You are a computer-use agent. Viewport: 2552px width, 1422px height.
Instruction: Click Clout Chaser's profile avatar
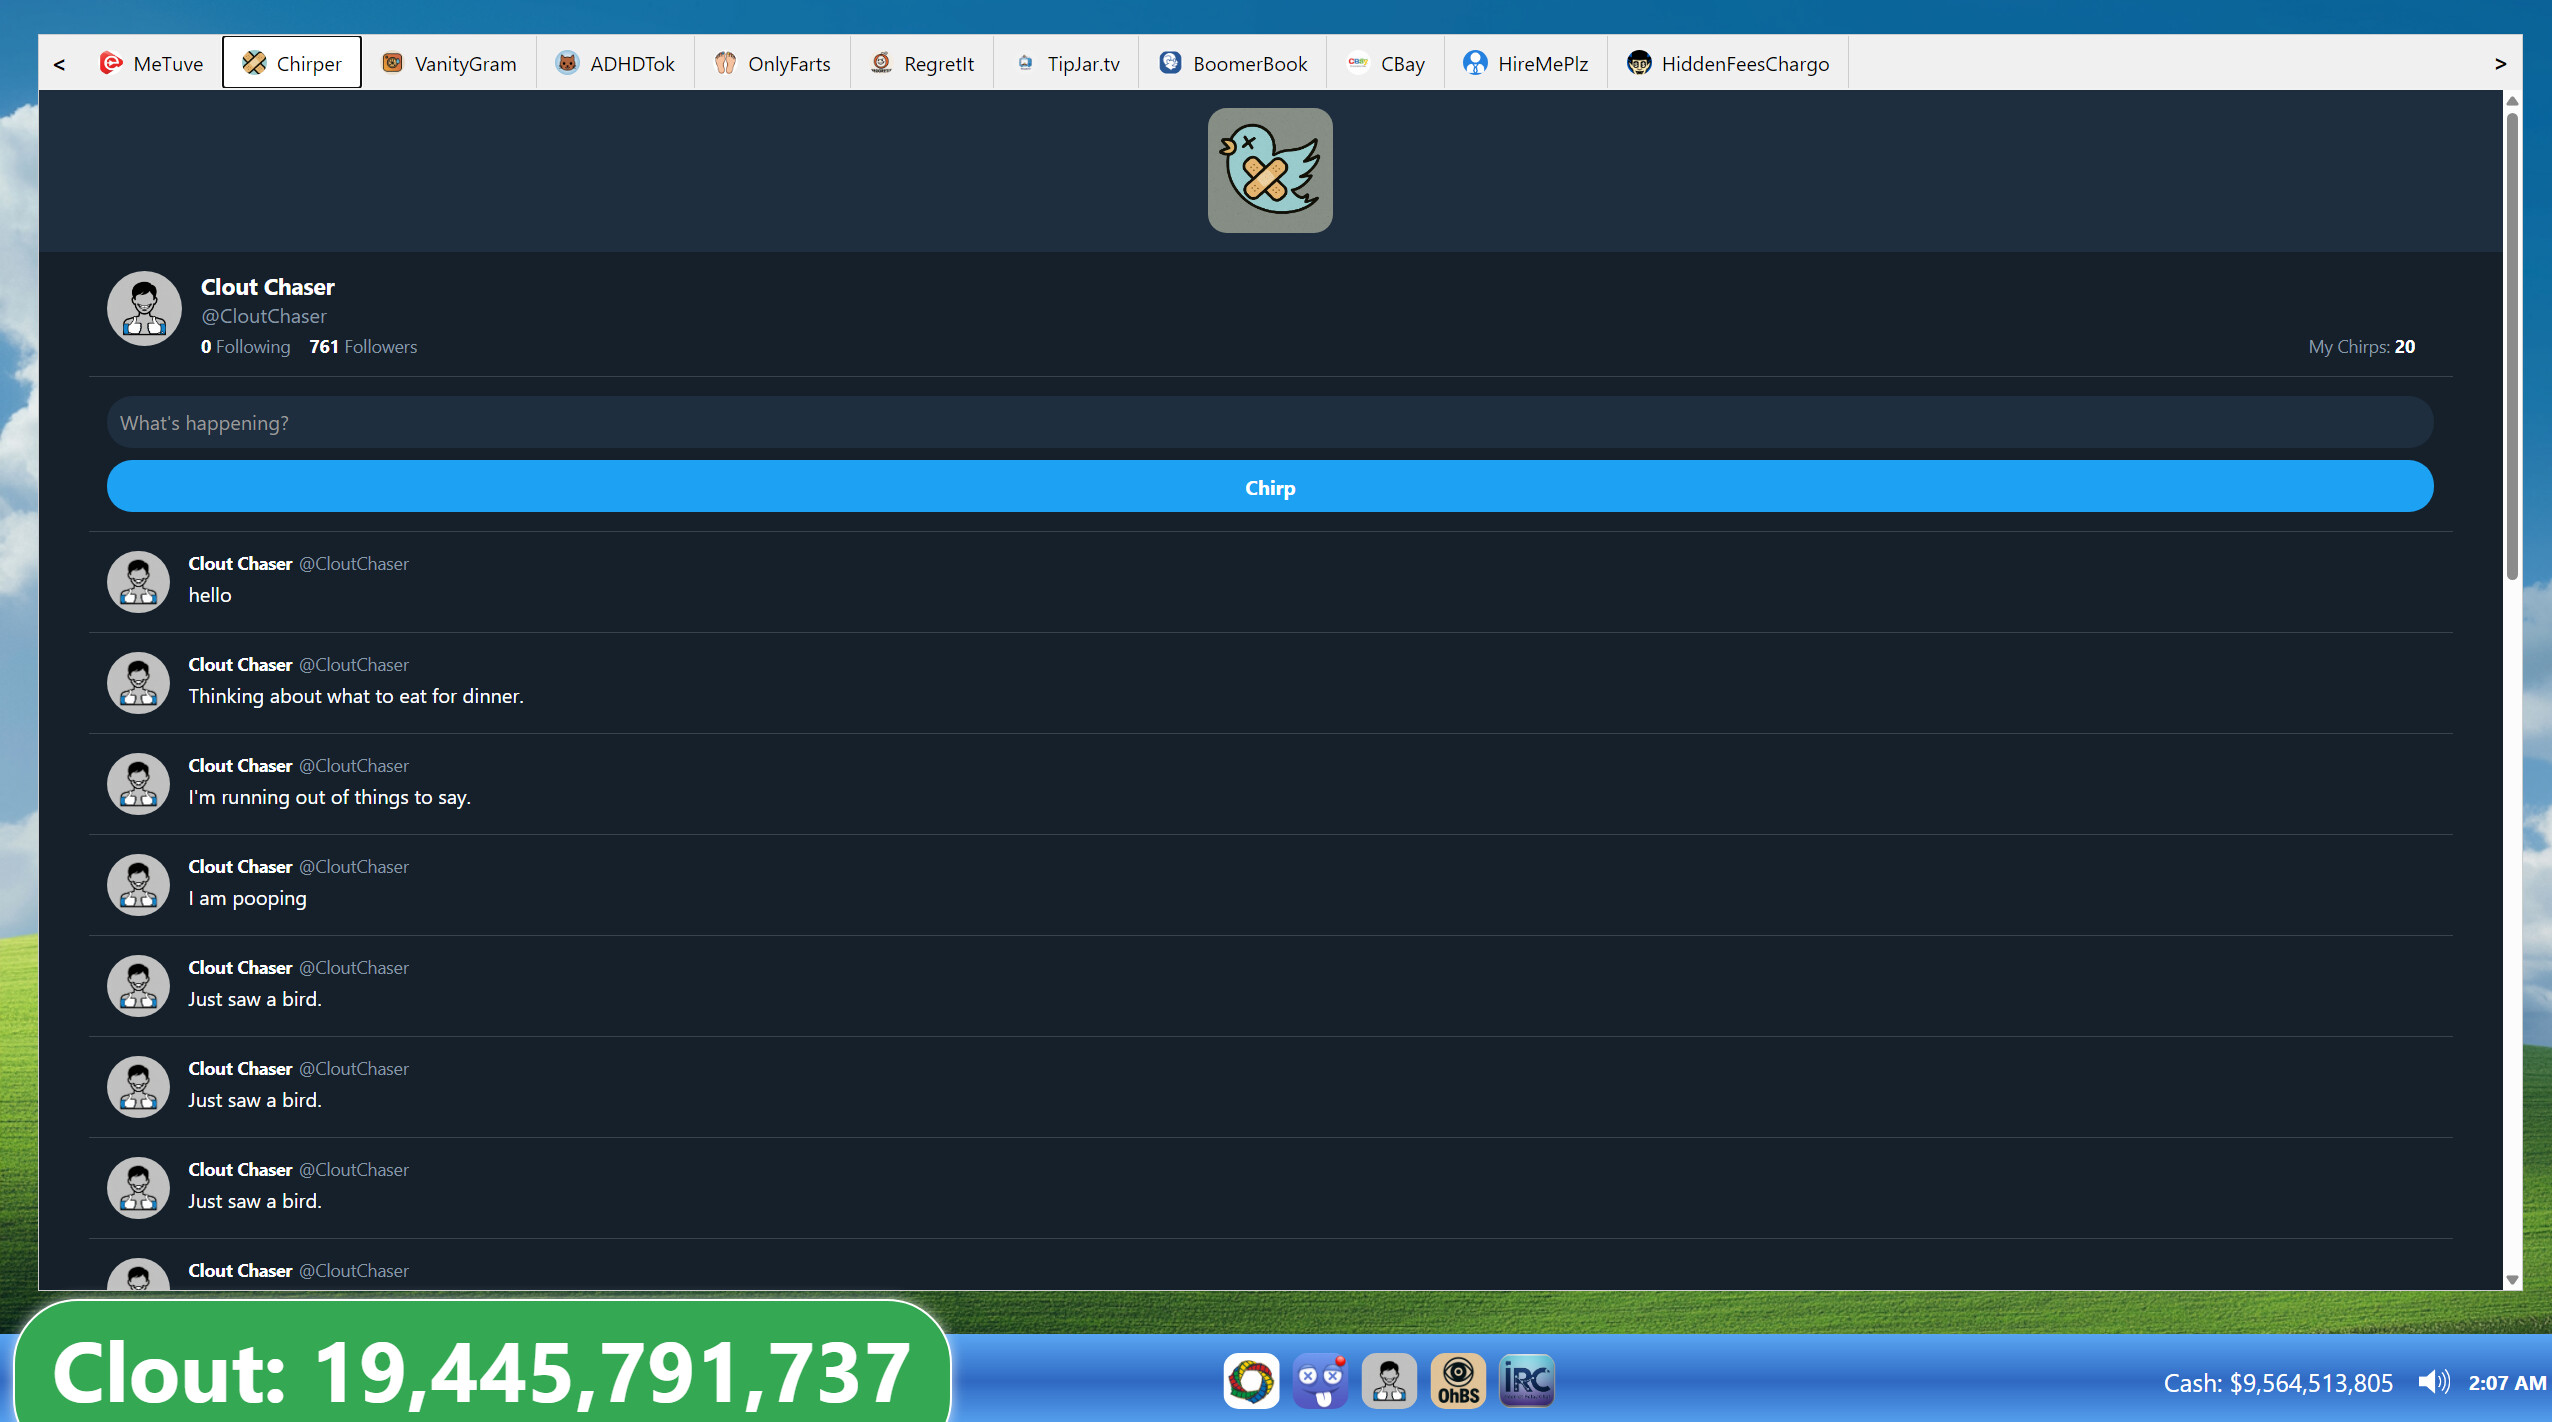coord(144,308)
